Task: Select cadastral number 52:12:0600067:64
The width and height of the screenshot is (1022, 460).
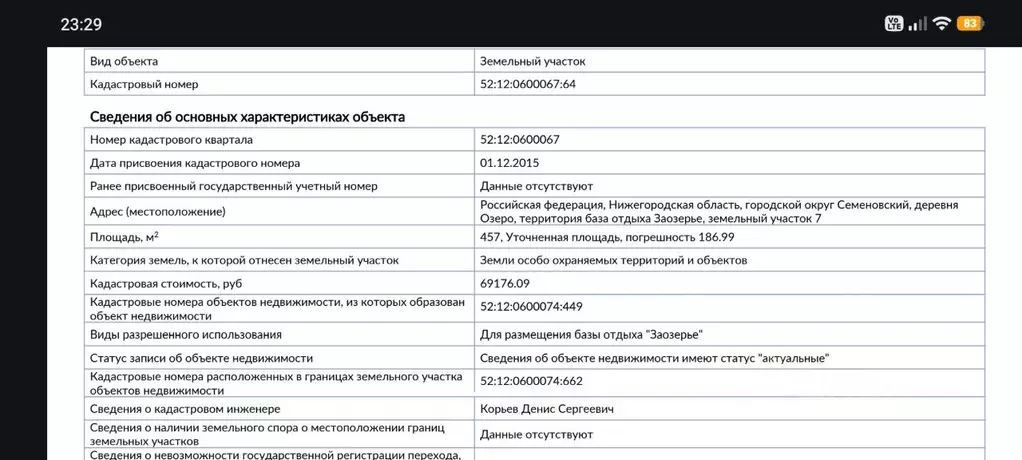Action: click(x=528, y=84)
